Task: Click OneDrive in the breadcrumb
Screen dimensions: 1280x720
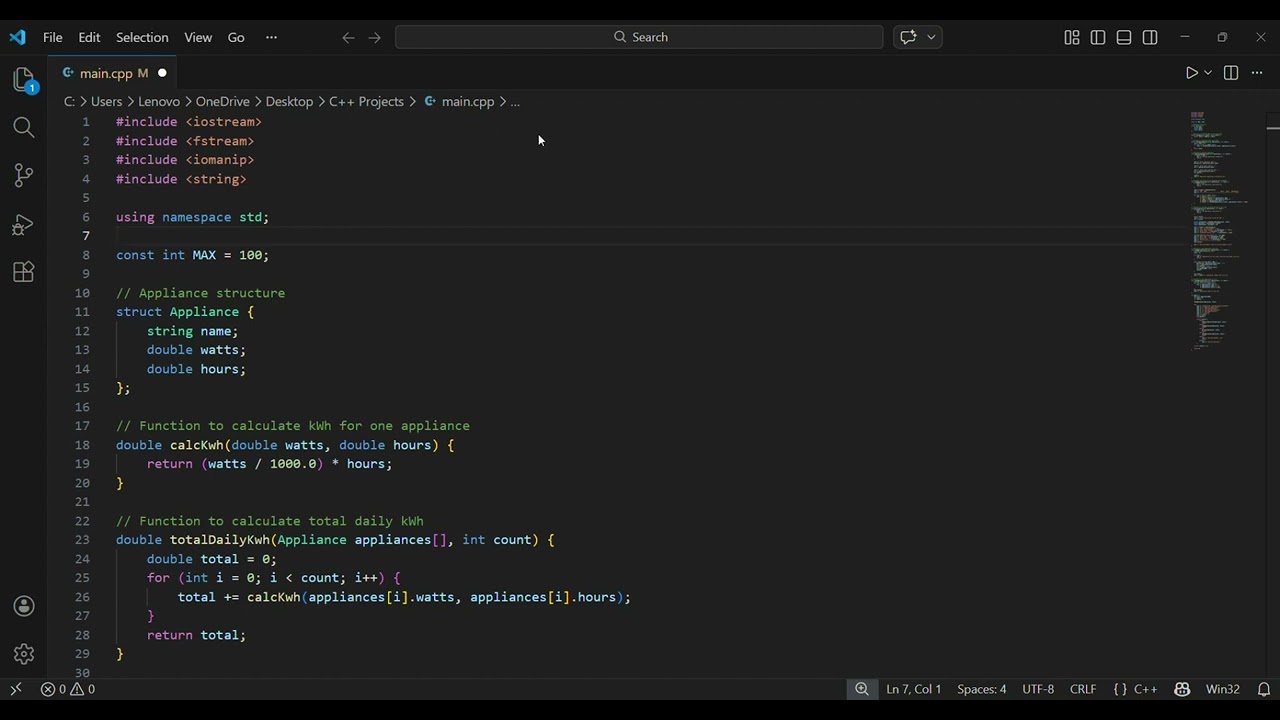Action: coord(222,101)
